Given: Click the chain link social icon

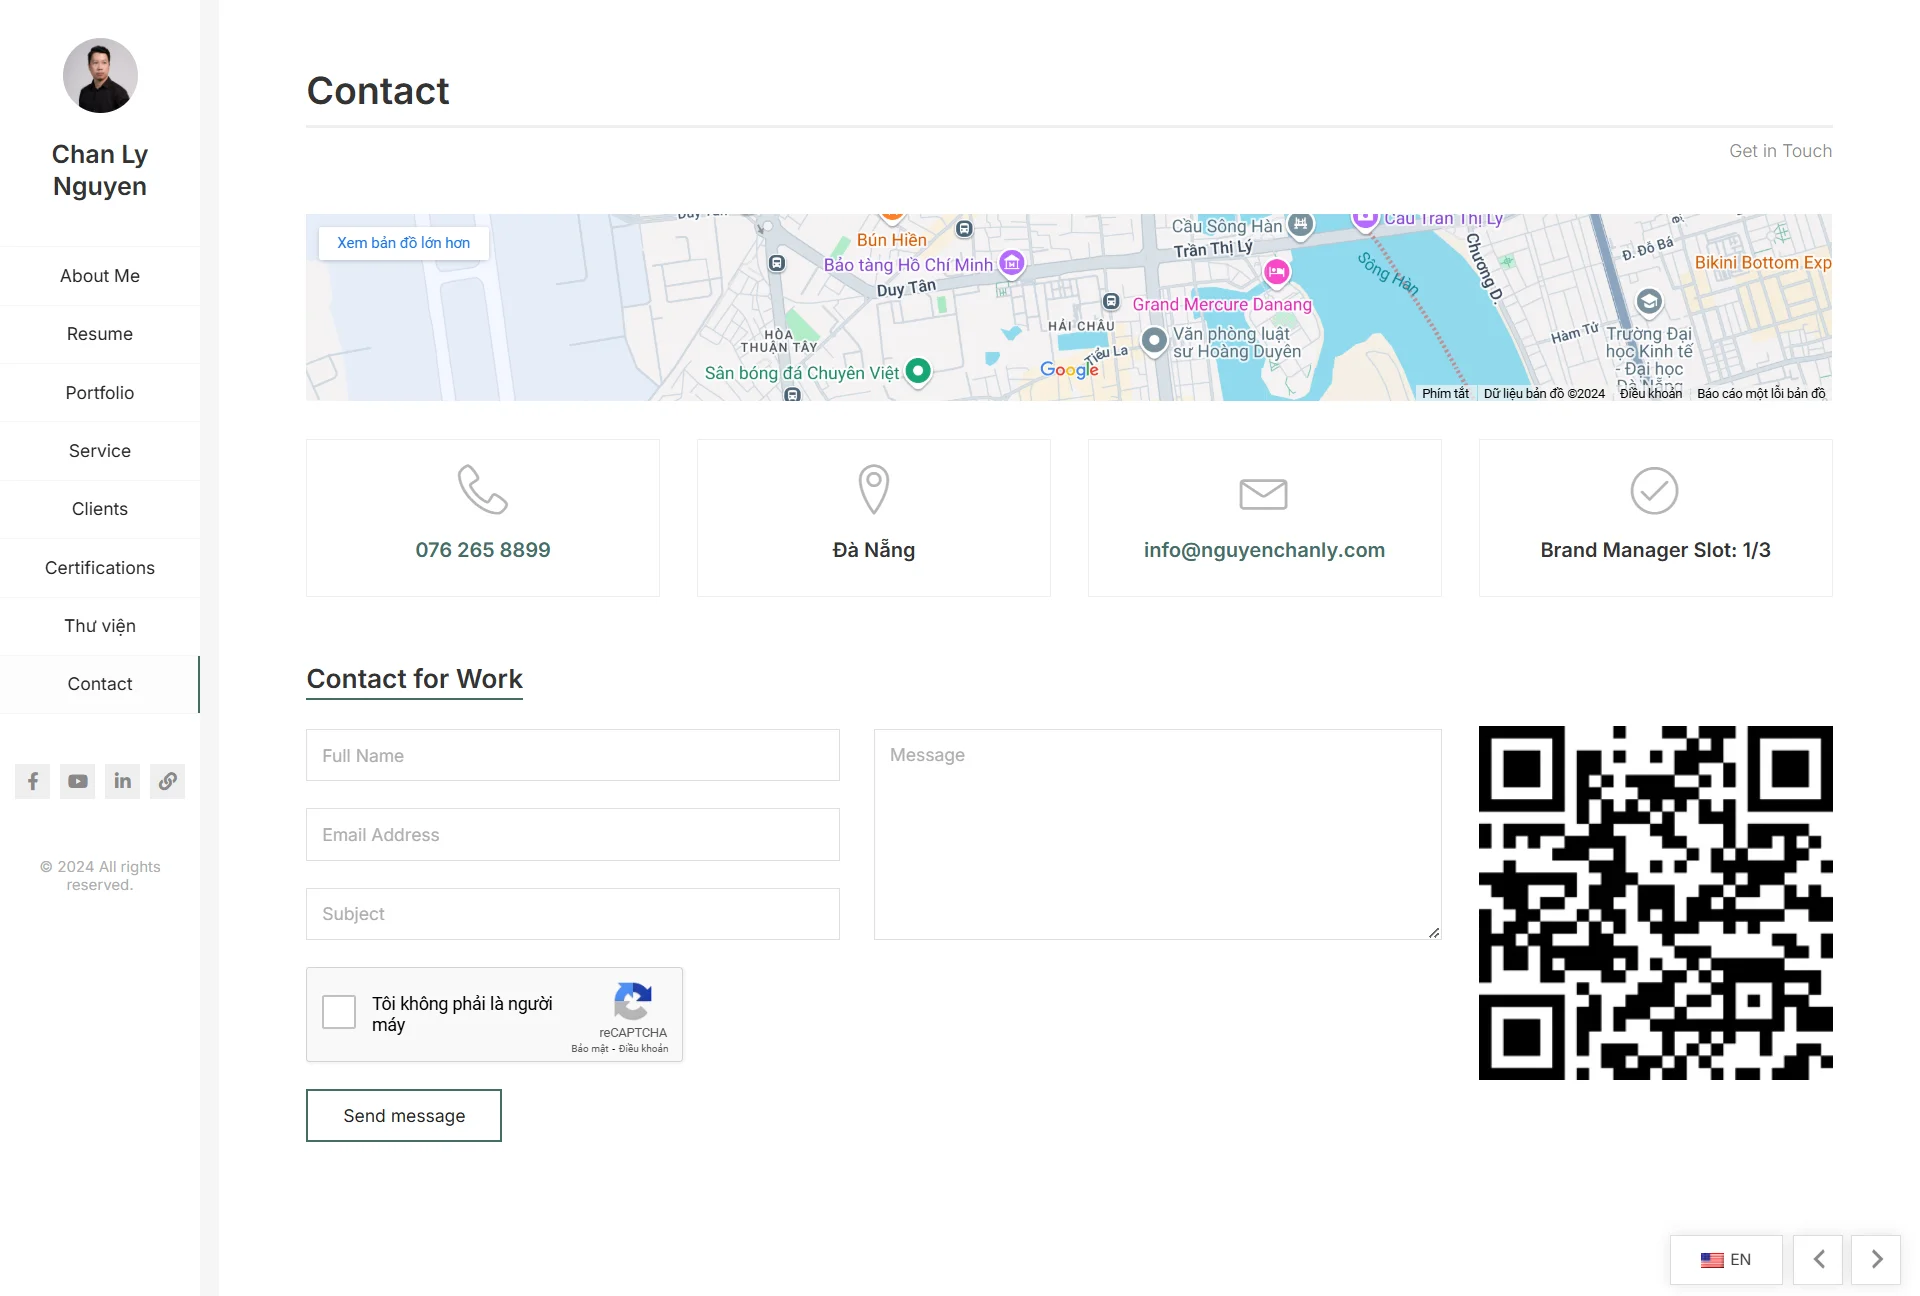Looking at the screenshot, I should tap(168, 781).
